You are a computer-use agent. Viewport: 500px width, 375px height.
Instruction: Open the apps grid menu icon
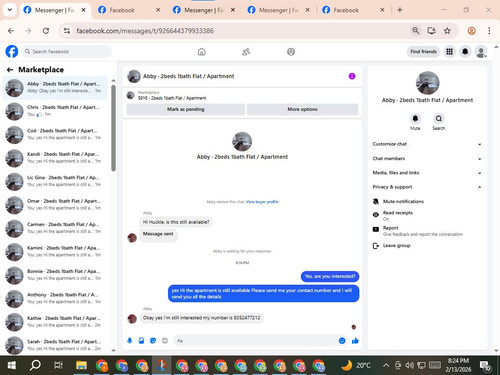pos(450,52)
